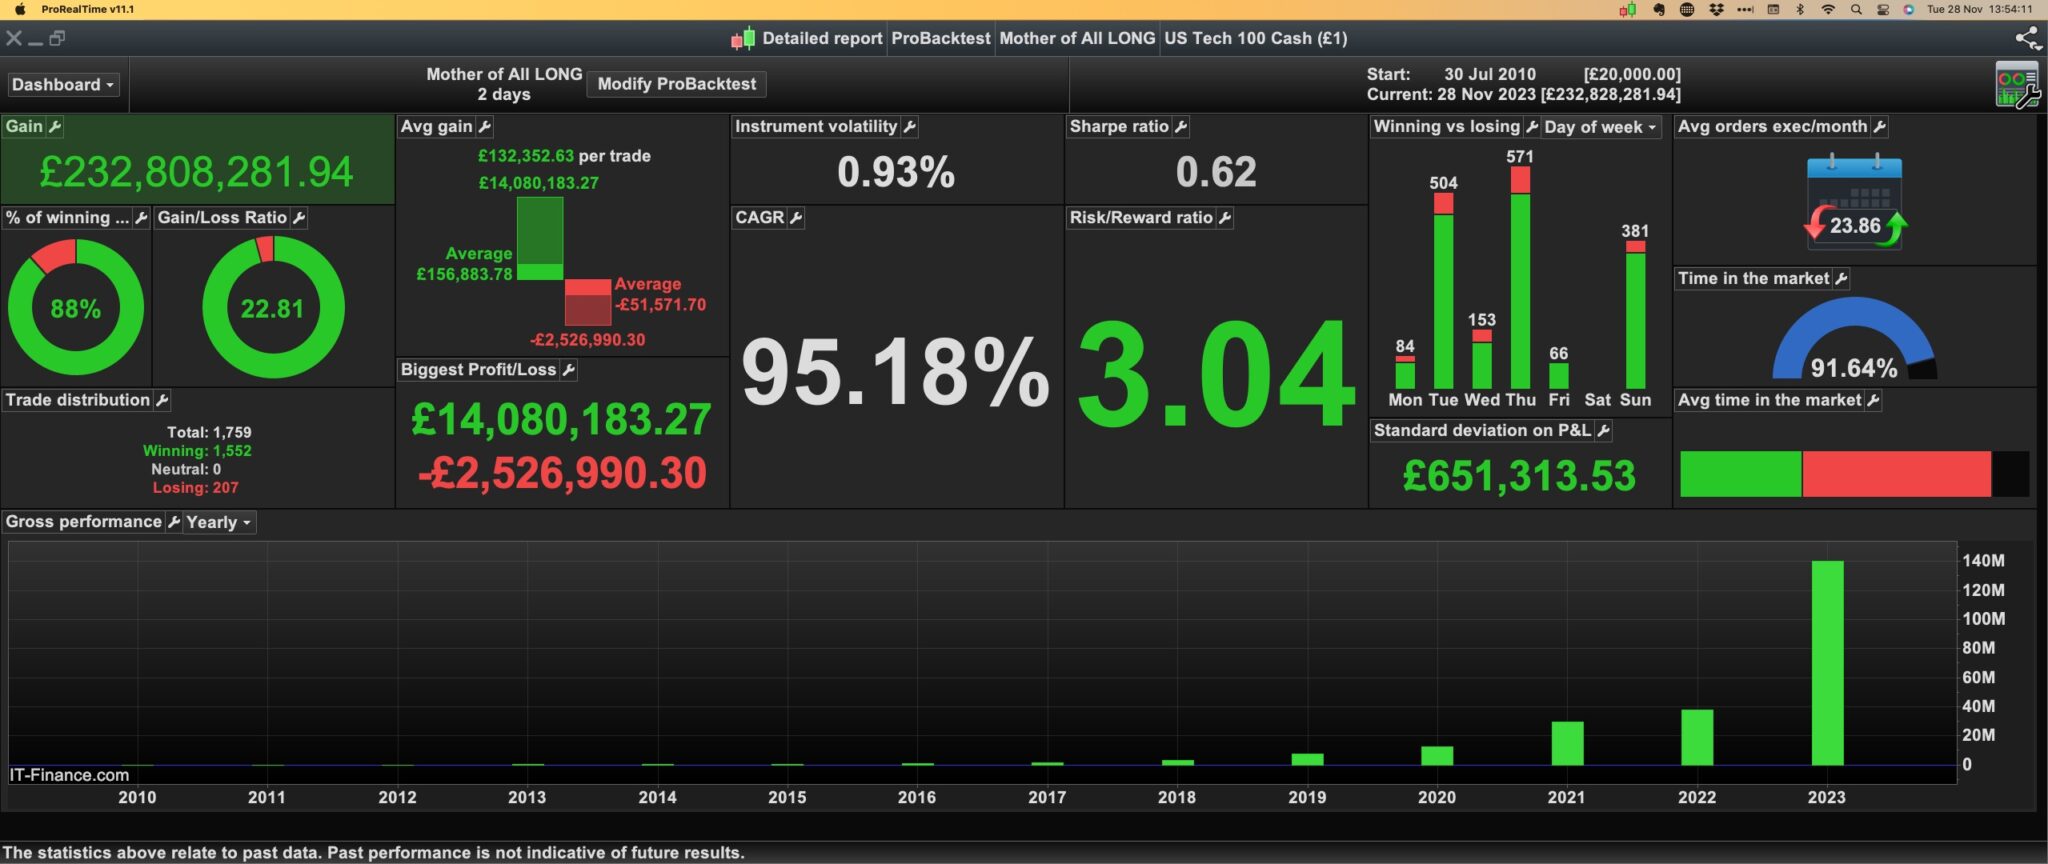Viewport: 2048px width, 864px height.
Task: Click the Bluetooth icon in the menu bar
Action: tap(1800, 10)
